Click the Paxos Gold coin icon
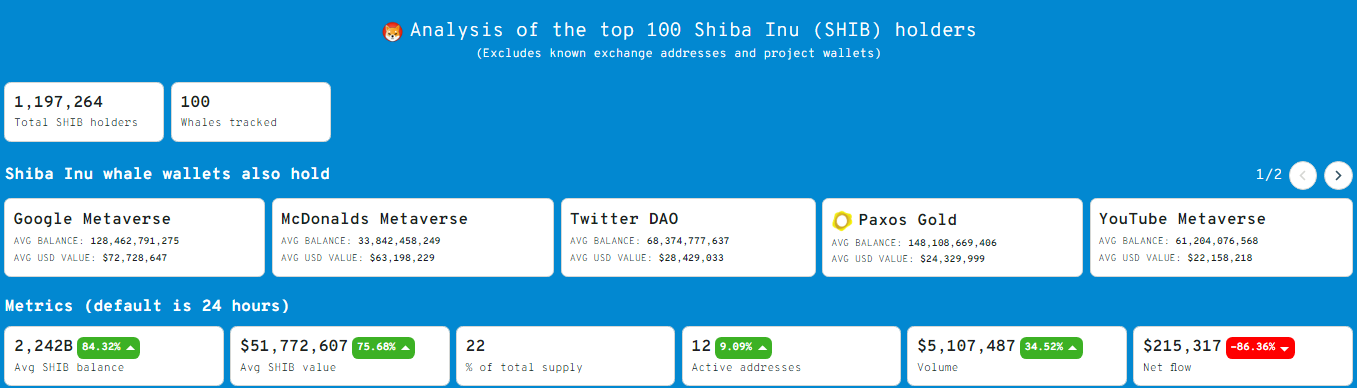The height and width of the screenshot is (388, 1357). [x=842, y=220]
